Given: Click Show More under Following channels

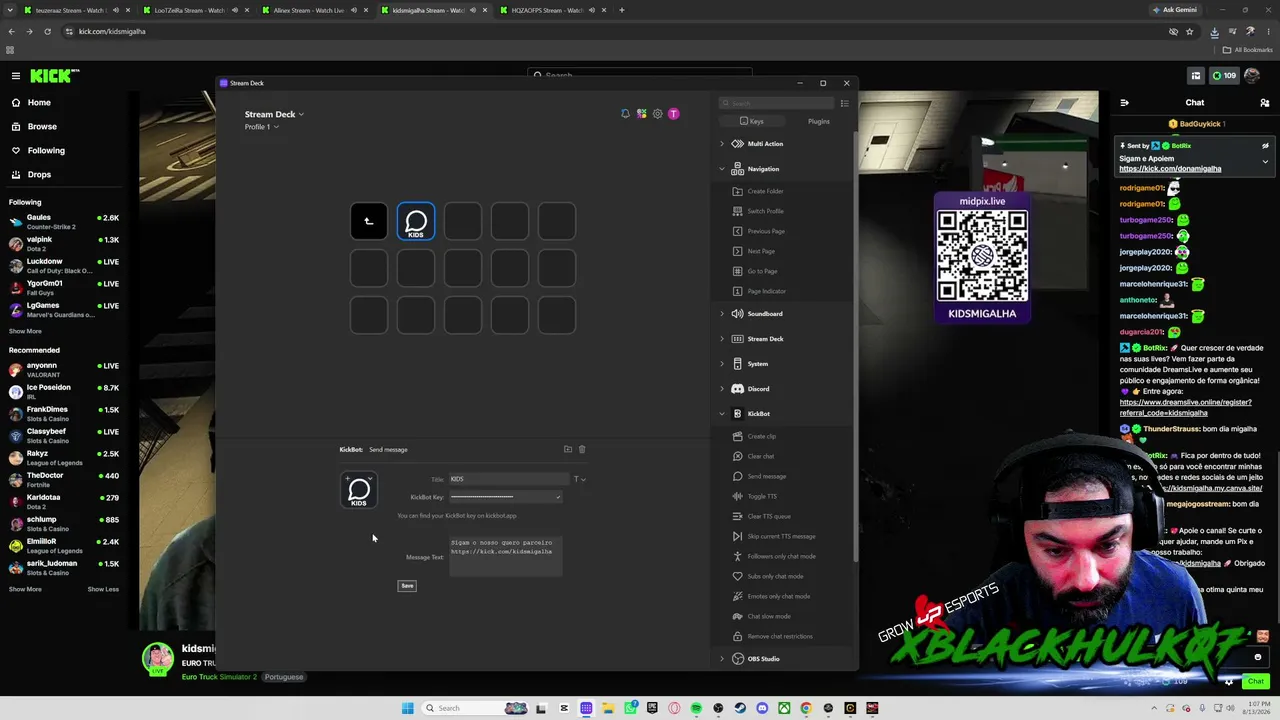Looking at the screenshot, I should [25, 331].
